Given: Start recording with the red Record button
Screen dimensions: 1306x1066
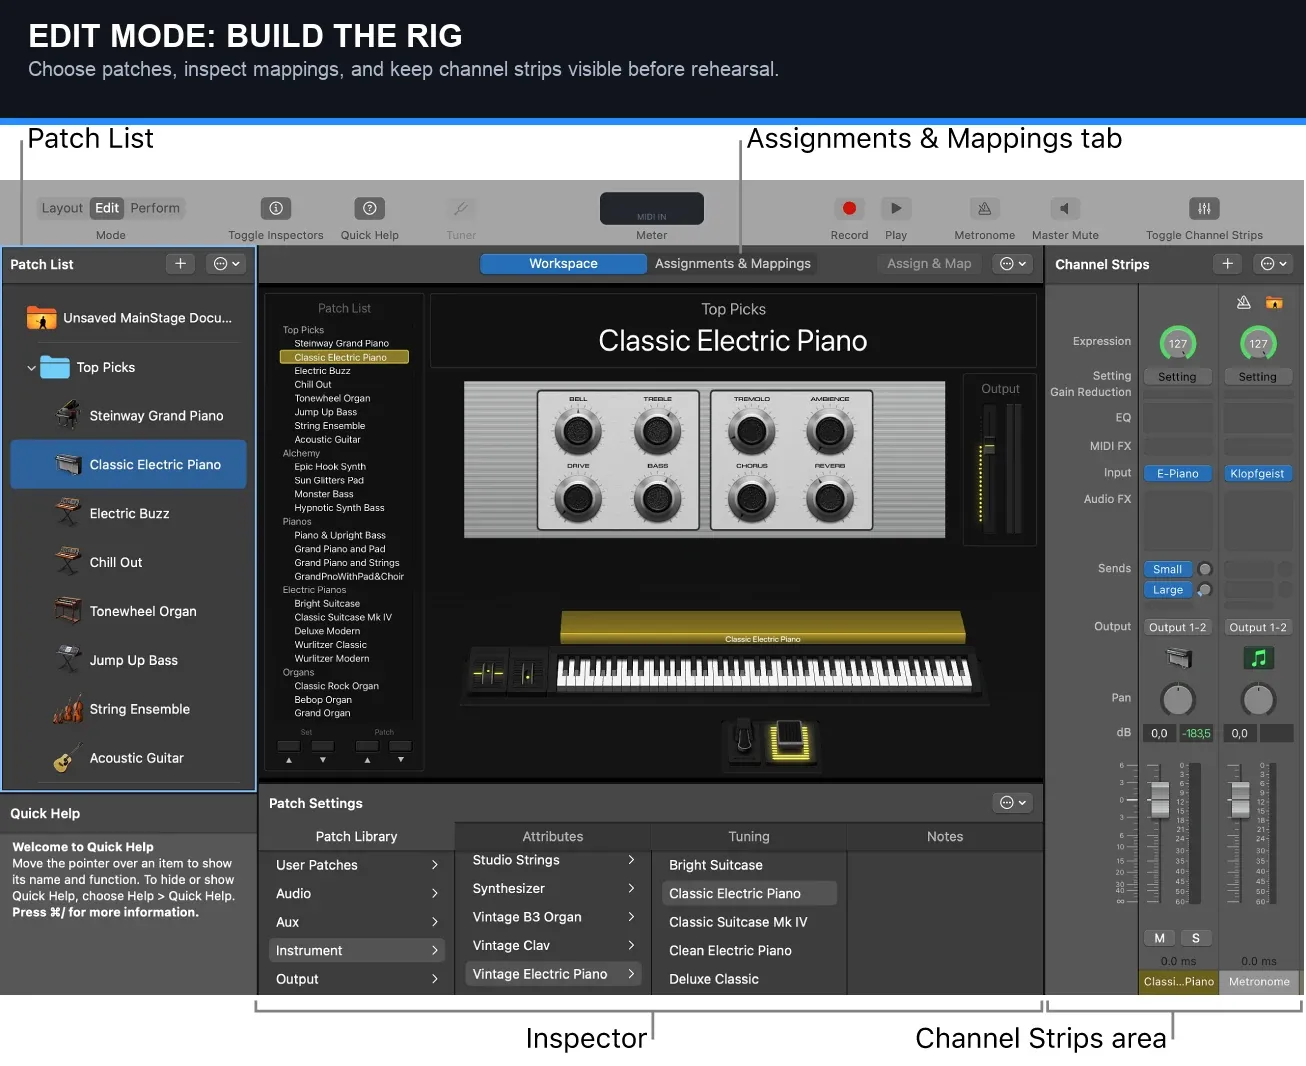Looking at the screenshot, I should point(849,208).
